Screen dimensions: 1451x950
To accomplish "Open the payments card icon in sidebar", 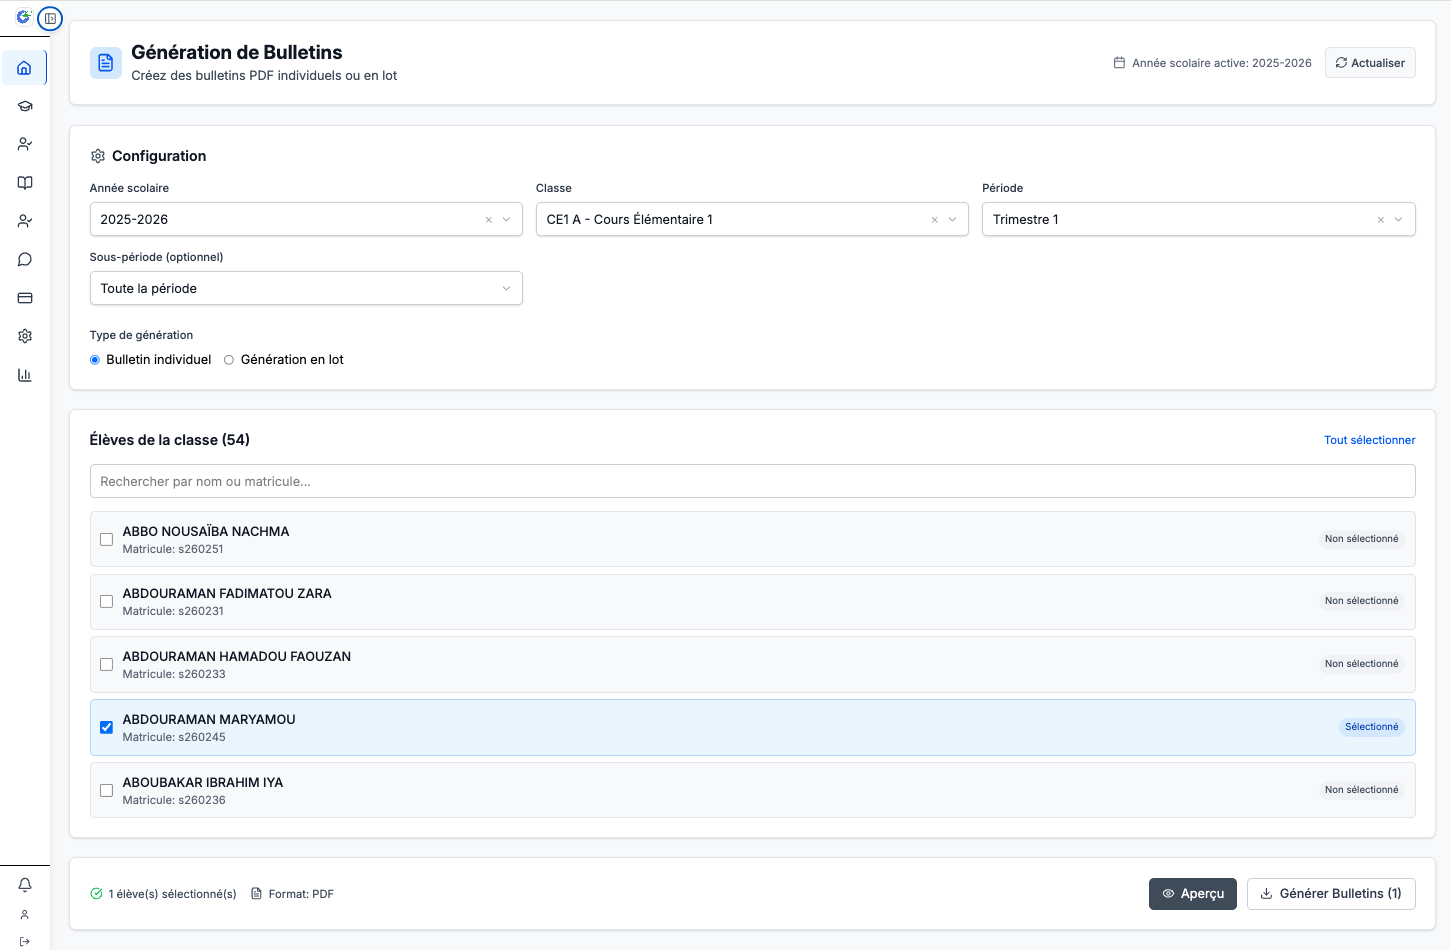I will point(24,297).
